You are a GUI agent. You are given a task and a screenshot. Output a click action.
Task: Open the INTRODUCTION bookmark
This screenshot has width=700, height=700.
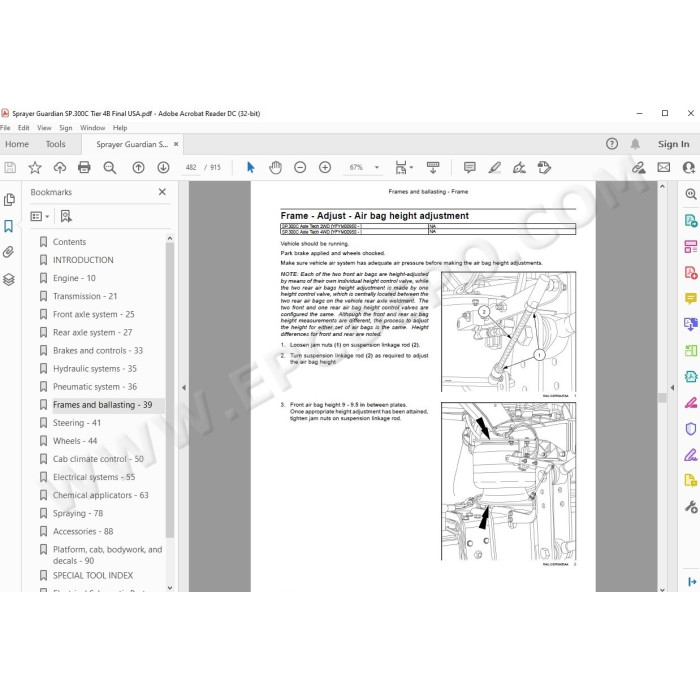coord(83,260)
